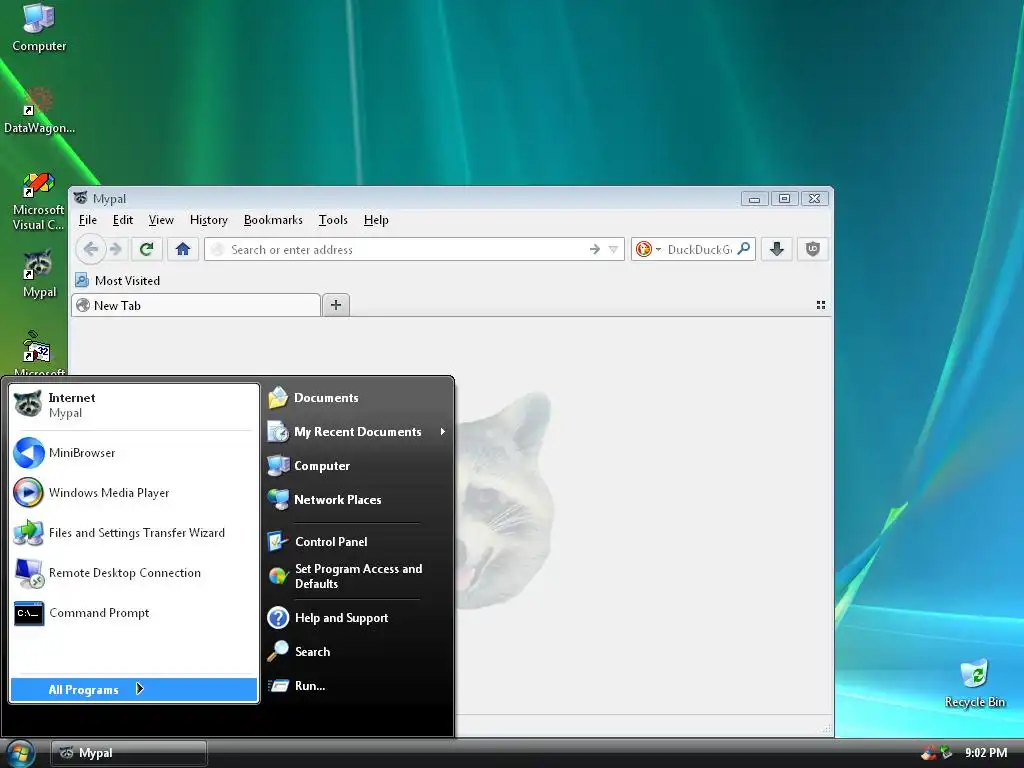The width and height of the screenshot is (1024, 768).
Task: Open a new tab with plus button
Action: (336, 305)
